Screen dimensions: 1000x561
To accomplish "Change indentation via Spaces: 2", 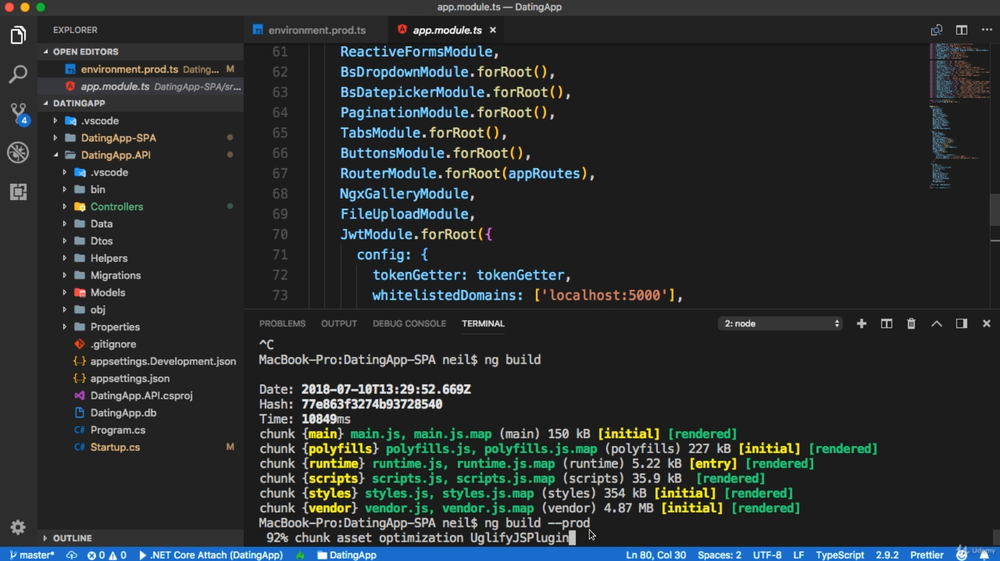I will tap(719, 555).
